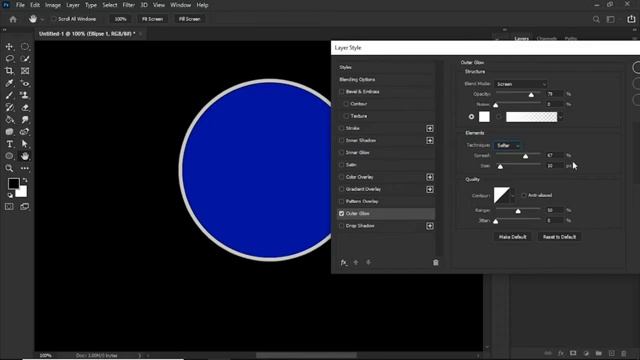Screen dimensions: 640x360
Task: Open Technique Softer dropdown
Action: (x=507, y=145)
